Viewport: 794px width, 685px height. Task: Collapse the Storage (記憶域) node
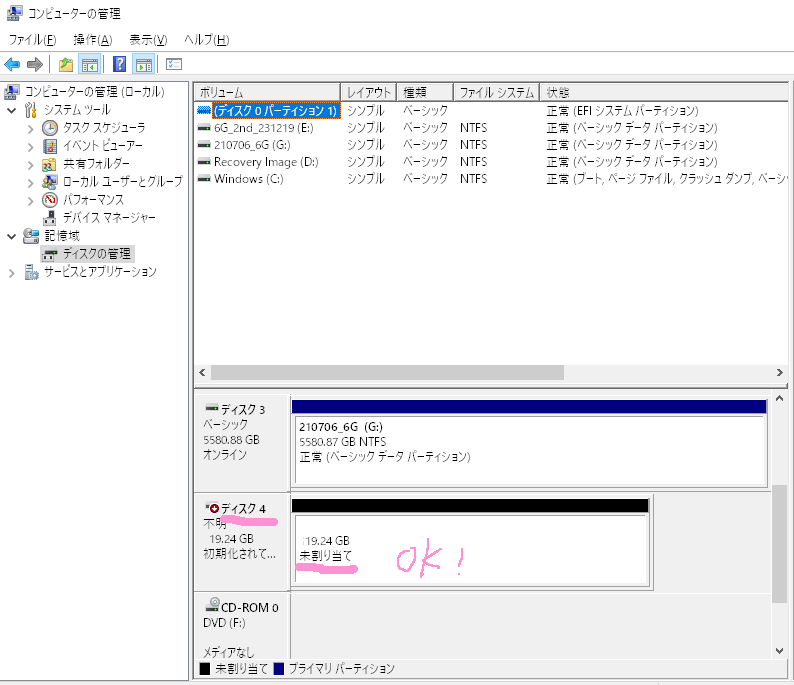(12, 236)
